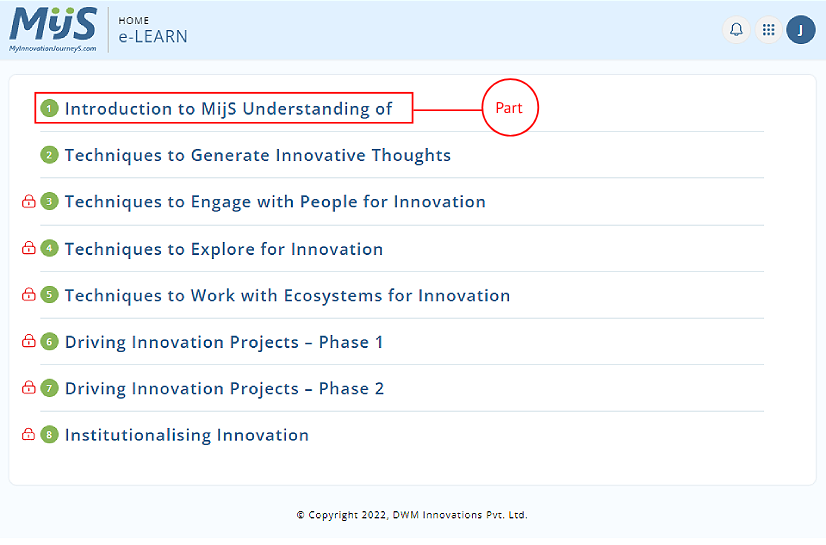Select Techniques to Explore for Innovation
This screenshot has height=545, width=826.
224,249
